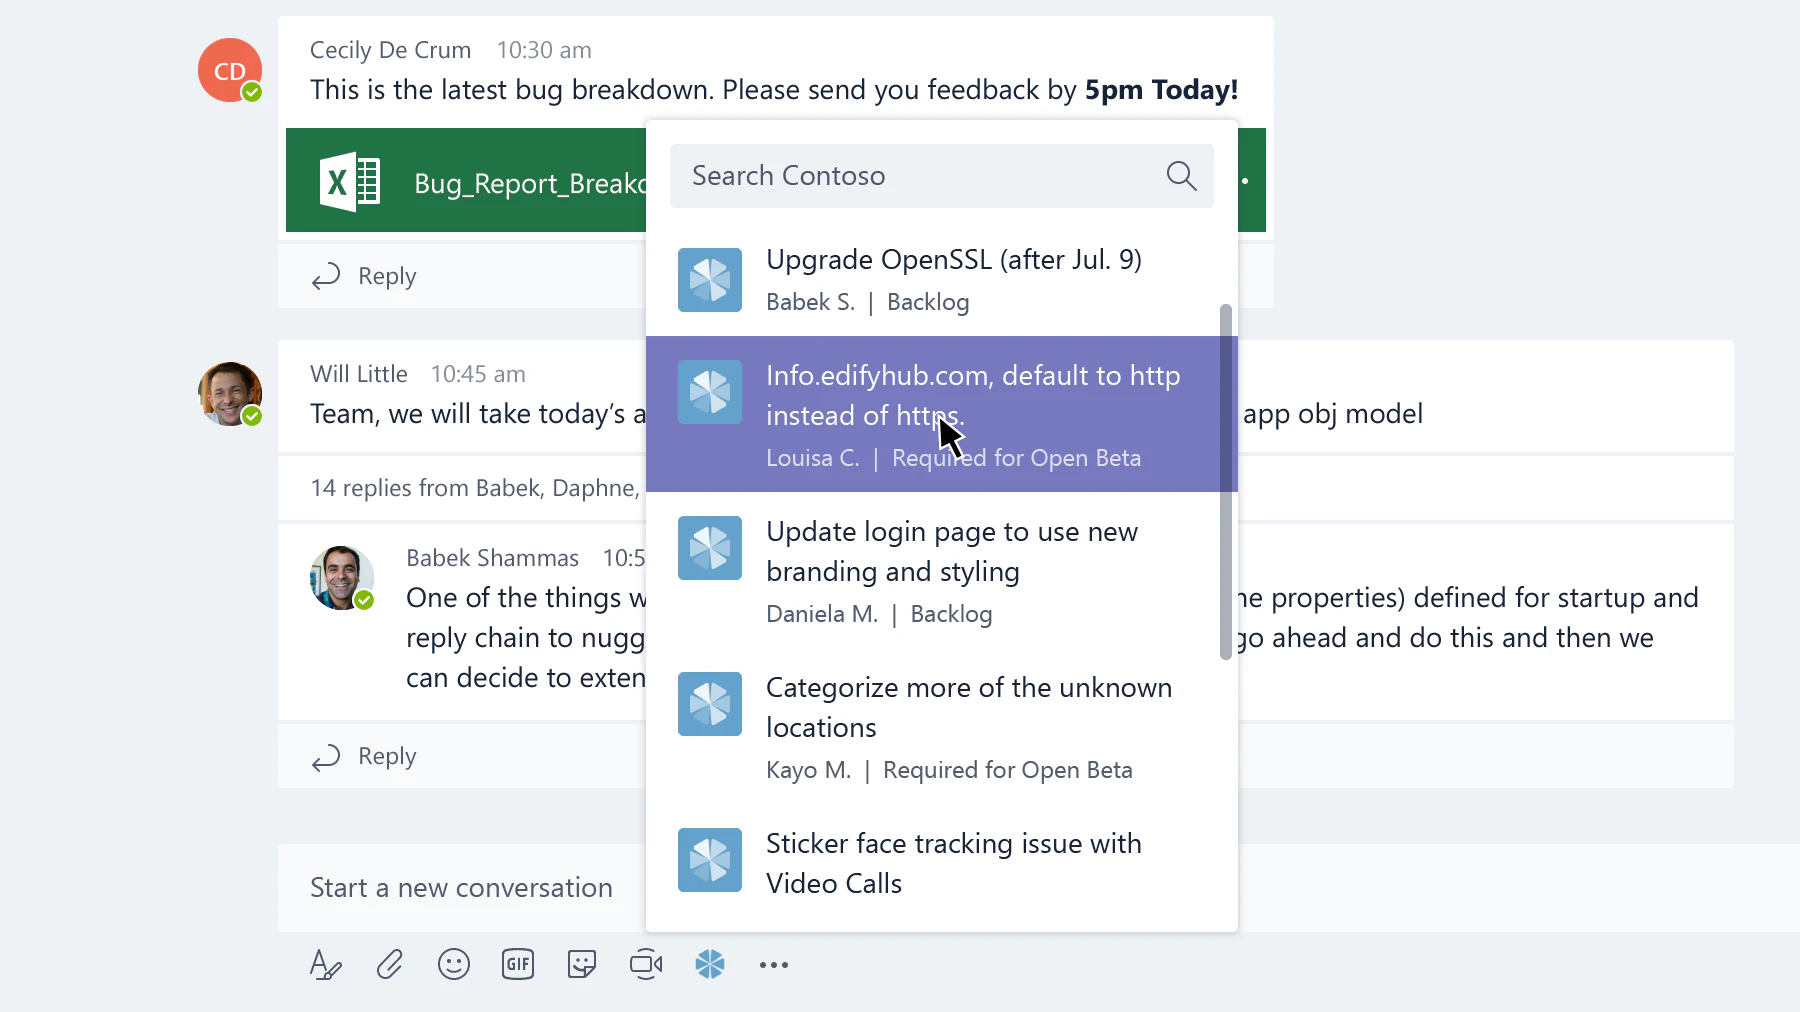Start a meeting with the video camera icon
The width and height of the screenshot is (1800, 1012).
pos(646,964)
